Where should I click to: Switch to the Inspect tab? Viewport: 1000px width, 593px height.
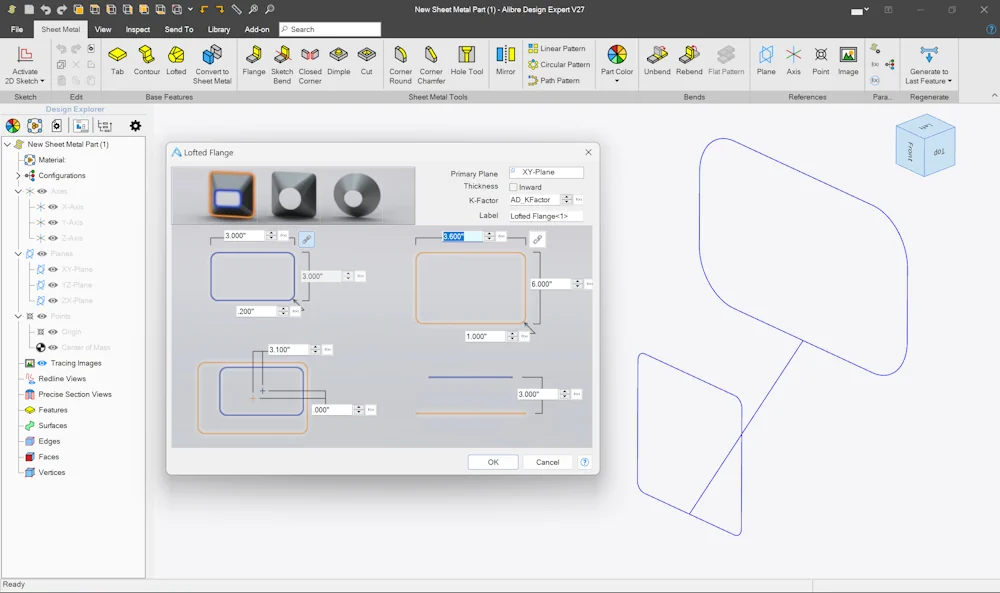pos(138,29)
